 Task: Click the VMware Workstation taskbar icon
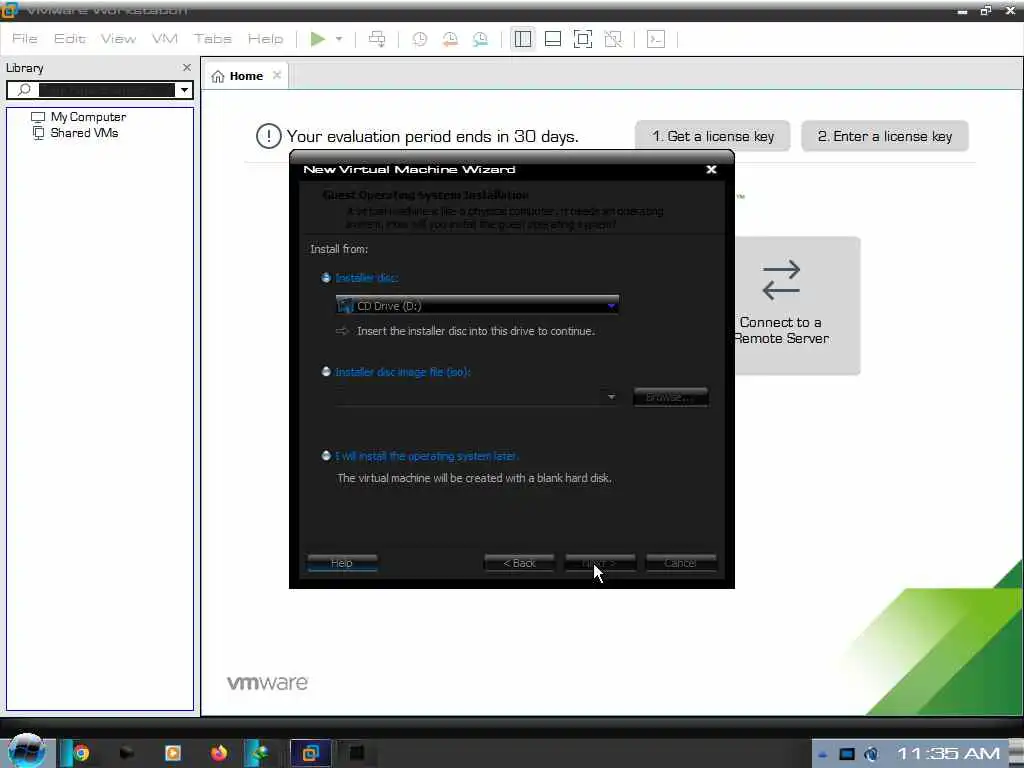(310, 753)
